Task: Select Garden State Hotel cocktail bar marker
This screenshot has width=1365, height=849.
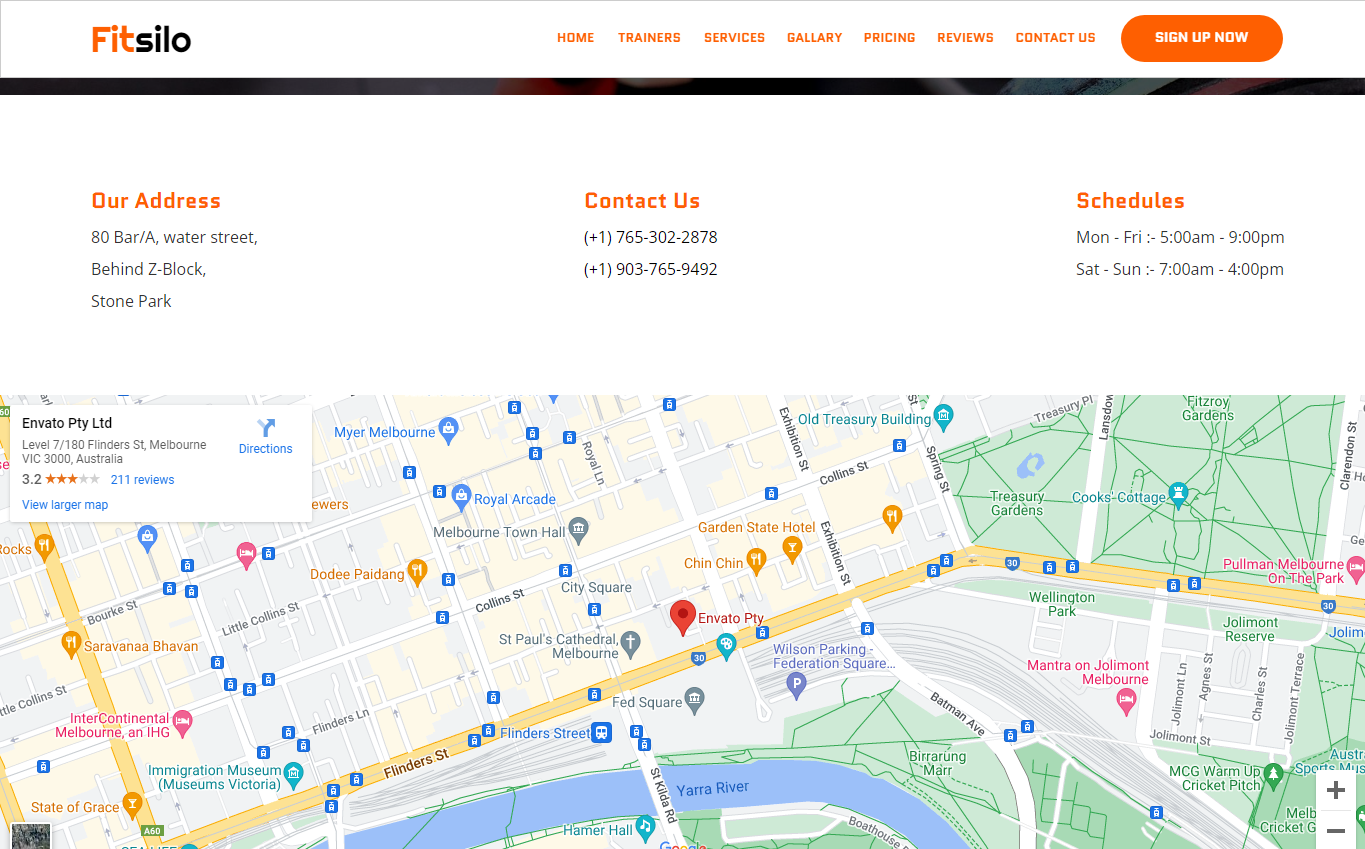Action: (792, 546)
